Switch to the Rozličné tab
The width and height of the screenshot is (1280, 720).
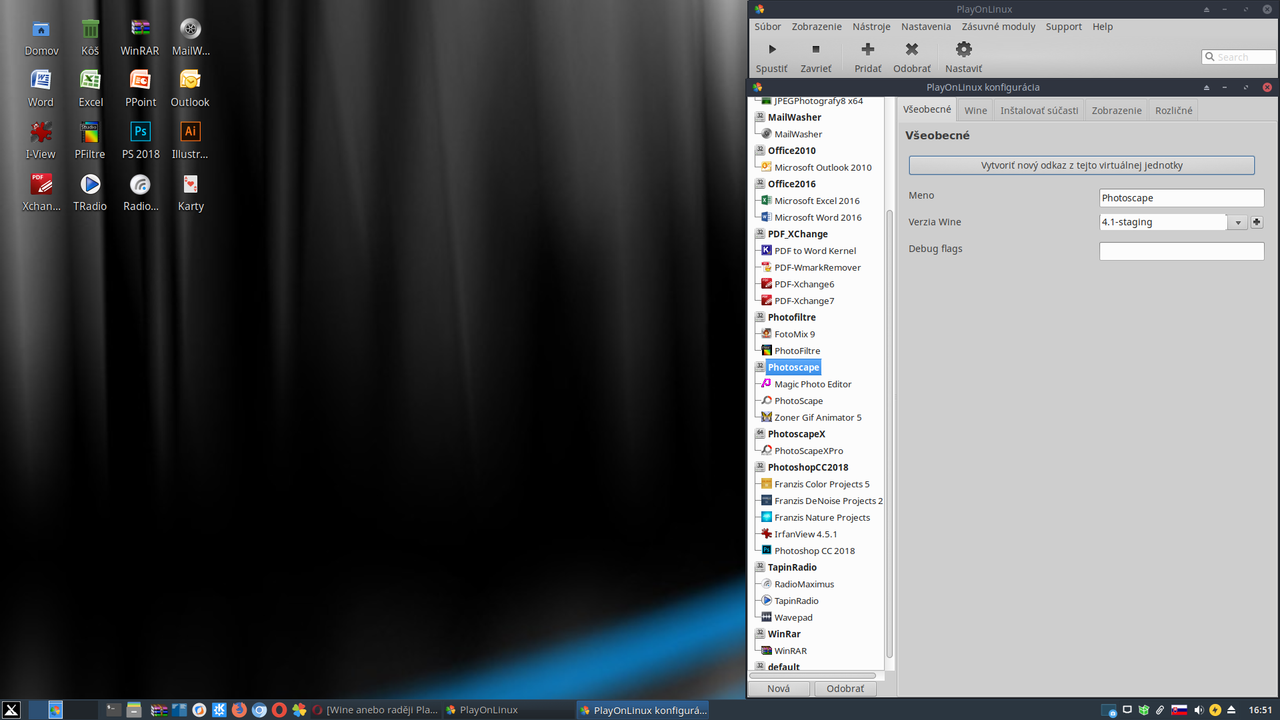pyautogui.click(x=1173, y=110)
